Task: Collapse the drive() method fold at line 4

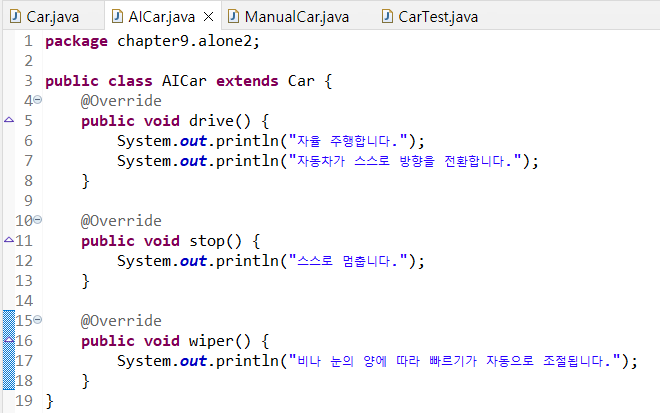Action: pyautogui.click(x=37, y=101)
